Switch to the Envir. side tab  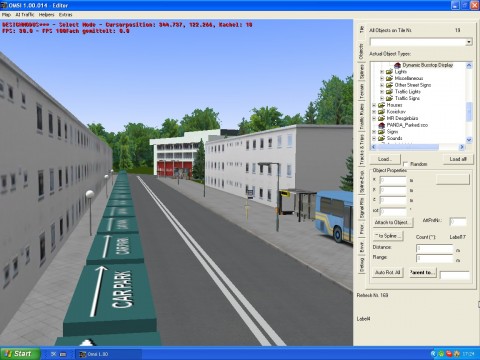[x=361, y=247]
